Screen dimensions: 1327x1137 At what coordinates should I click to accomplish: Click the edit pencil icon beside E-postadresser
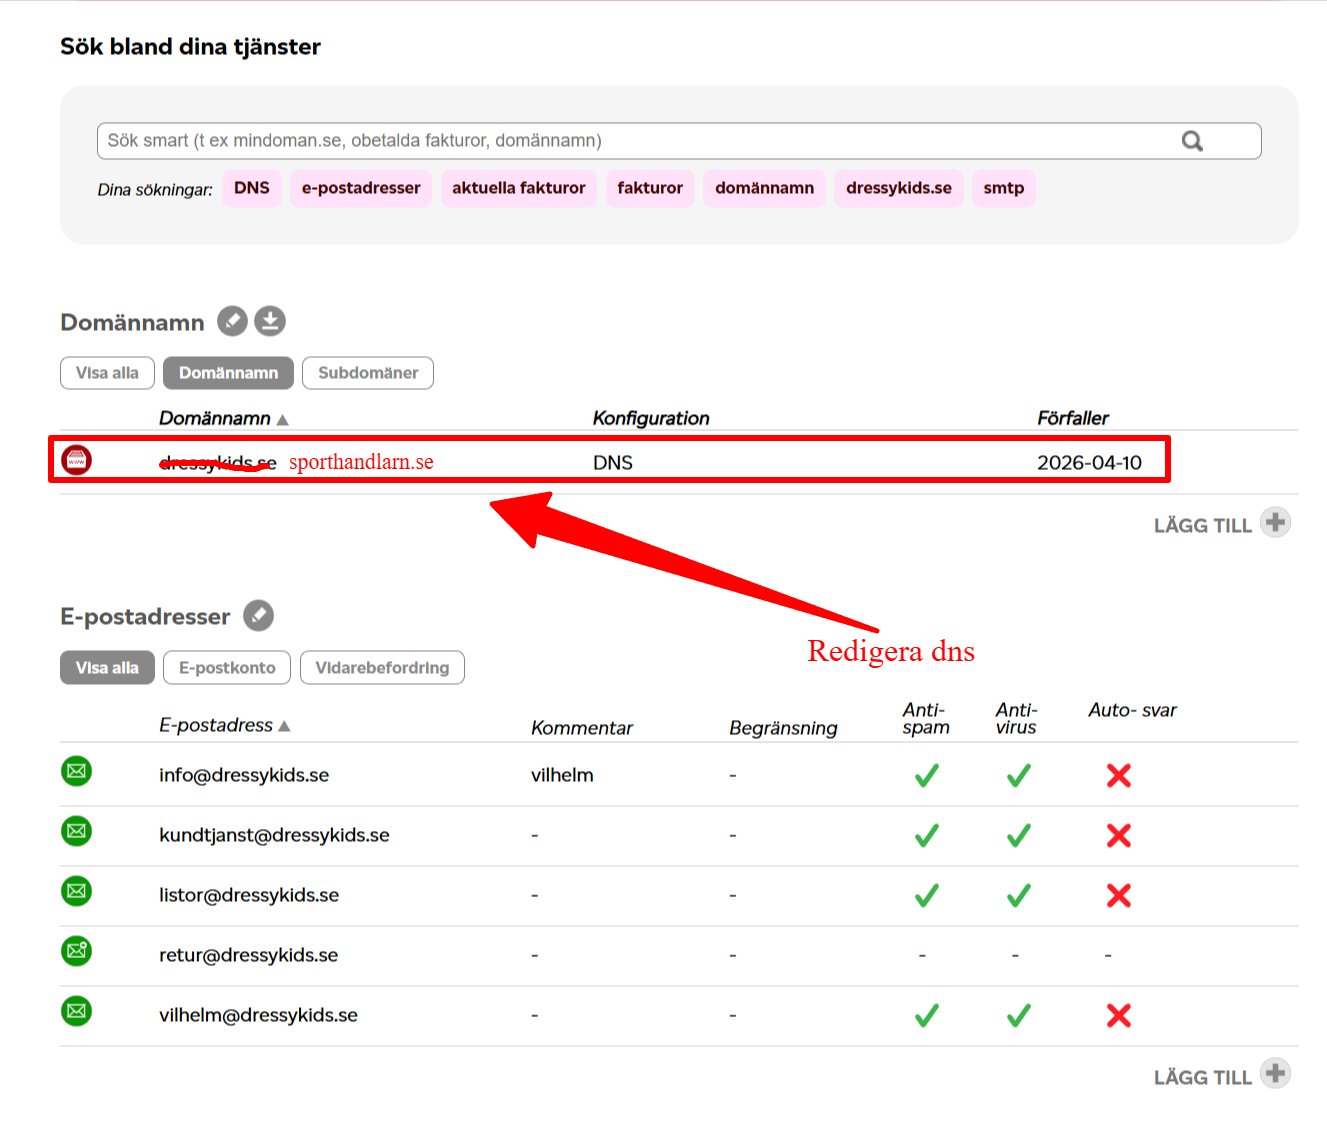point(258,615)
